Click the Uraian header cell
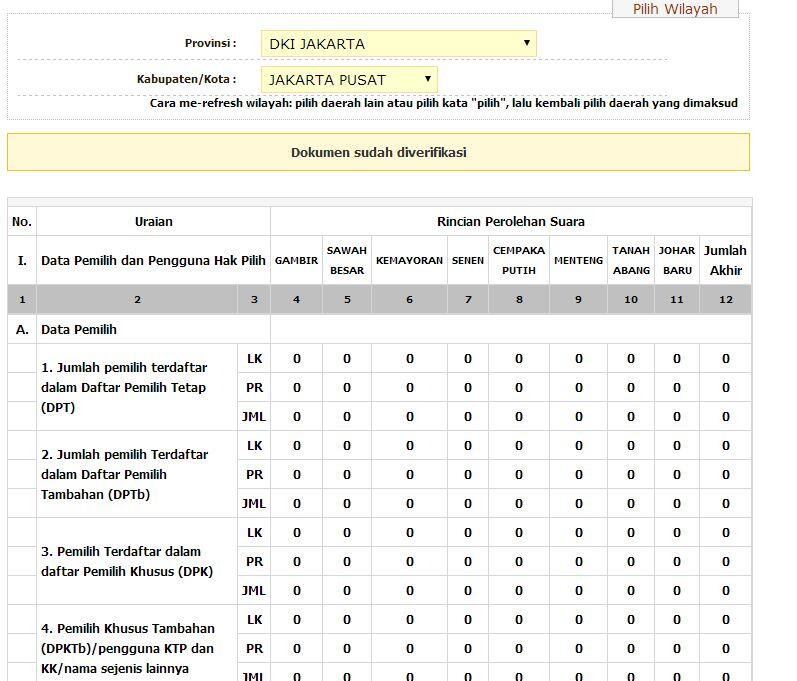 pos(154,222)
